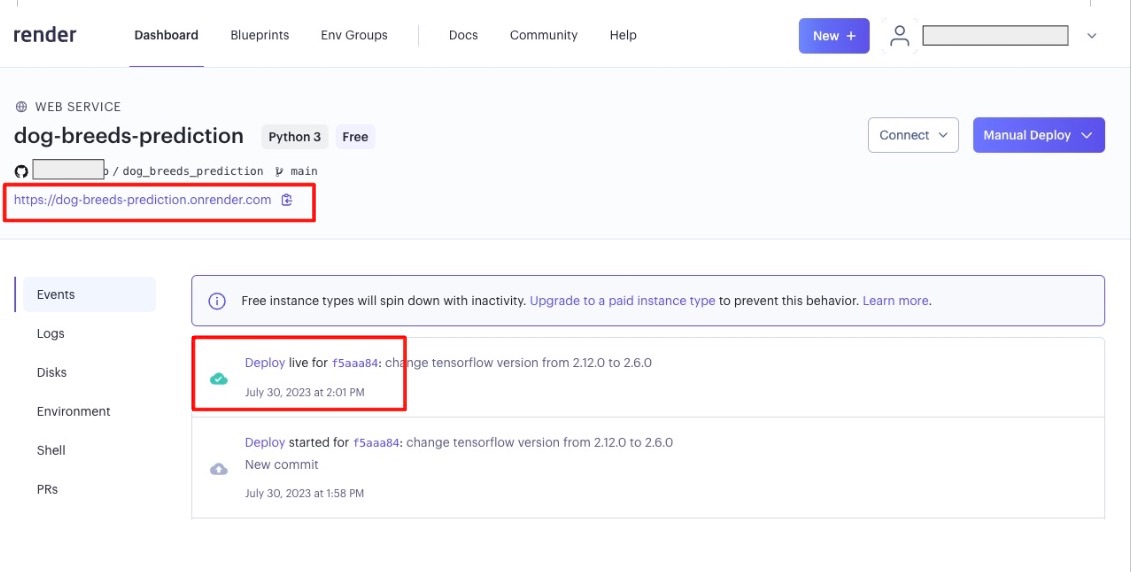
Task: Click the WEB SERVICE label
Action: [x=78, y=107]
